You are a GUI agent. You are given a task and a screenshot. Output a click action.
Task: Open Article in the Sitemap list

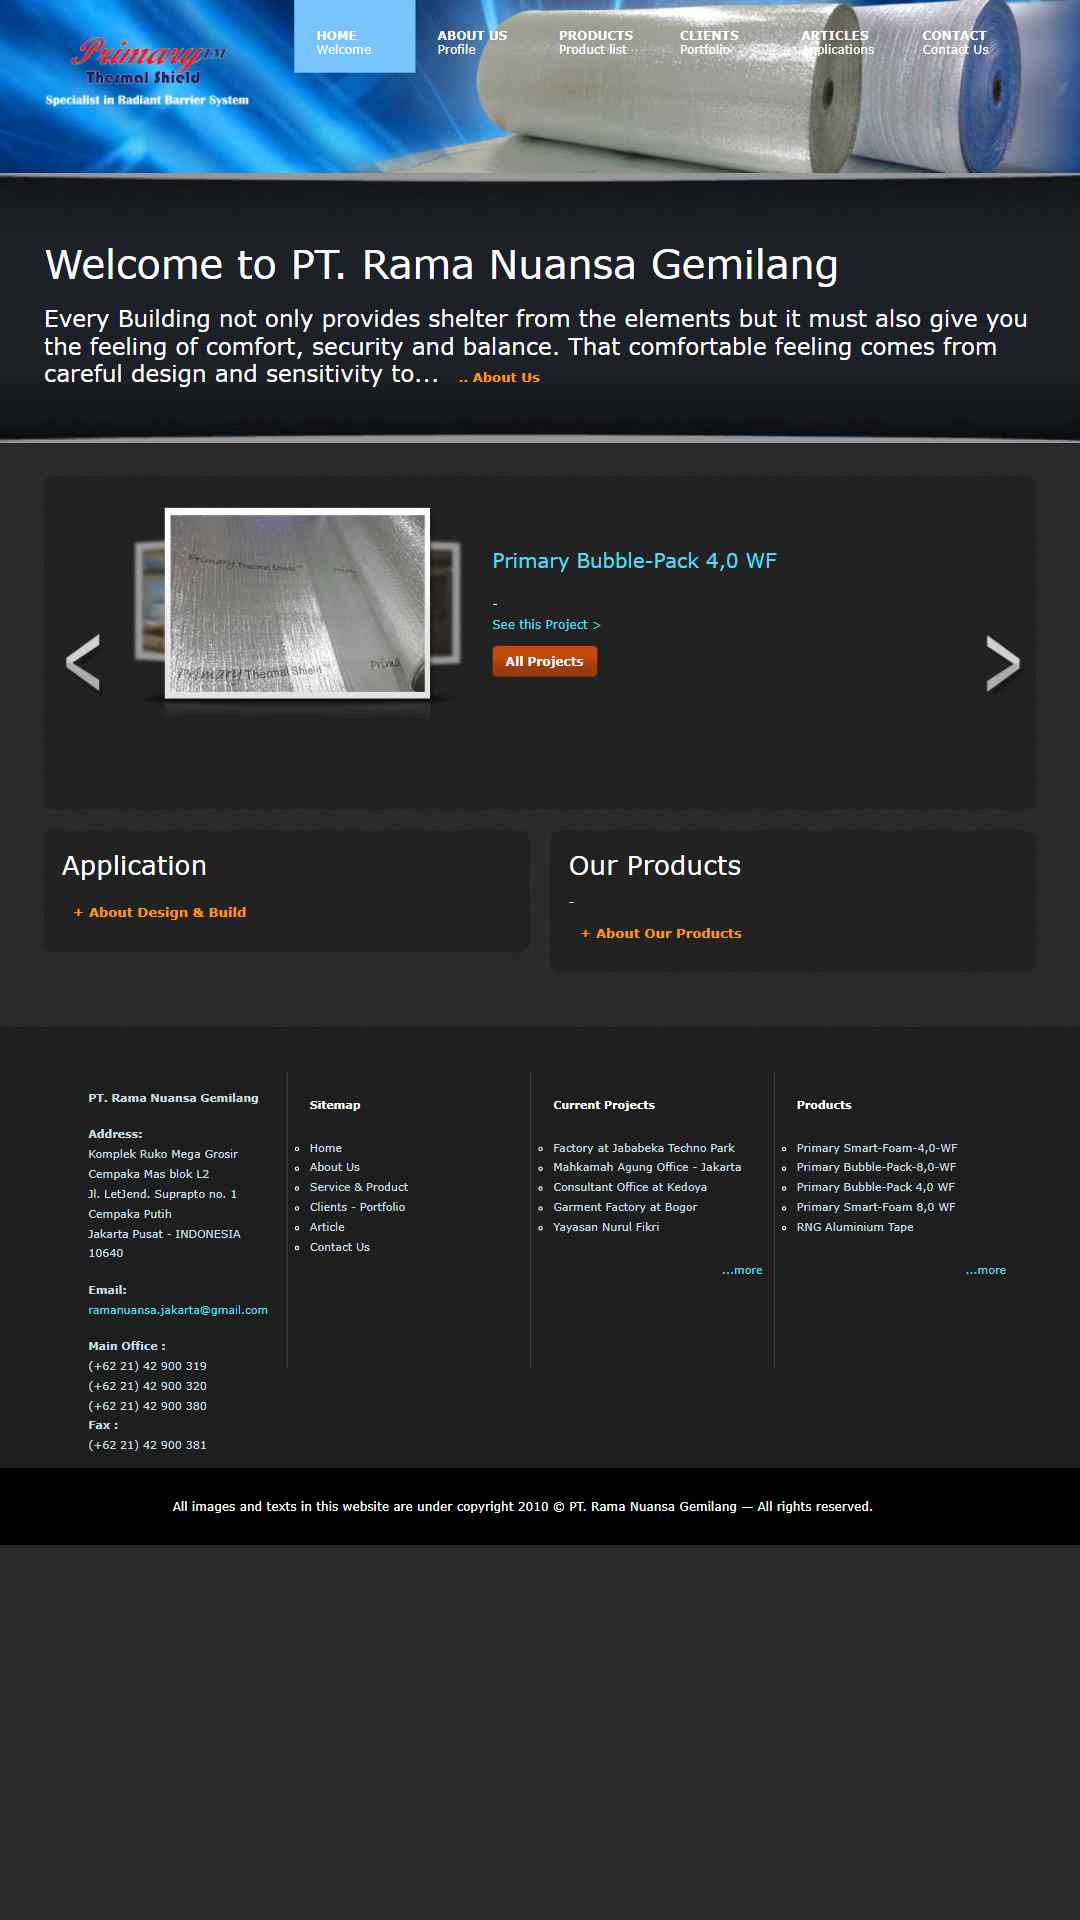327,1227
